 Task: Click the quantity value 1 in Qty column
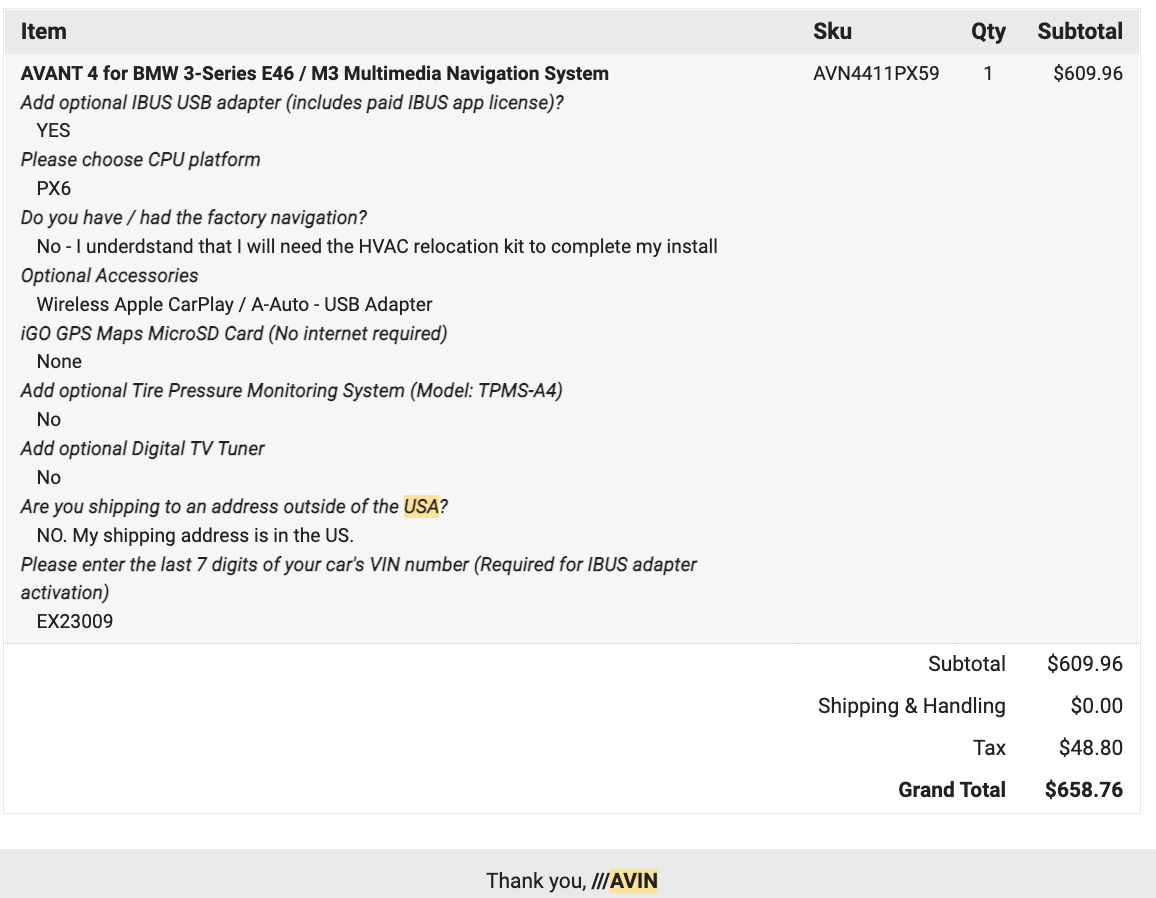coord(988,73)
